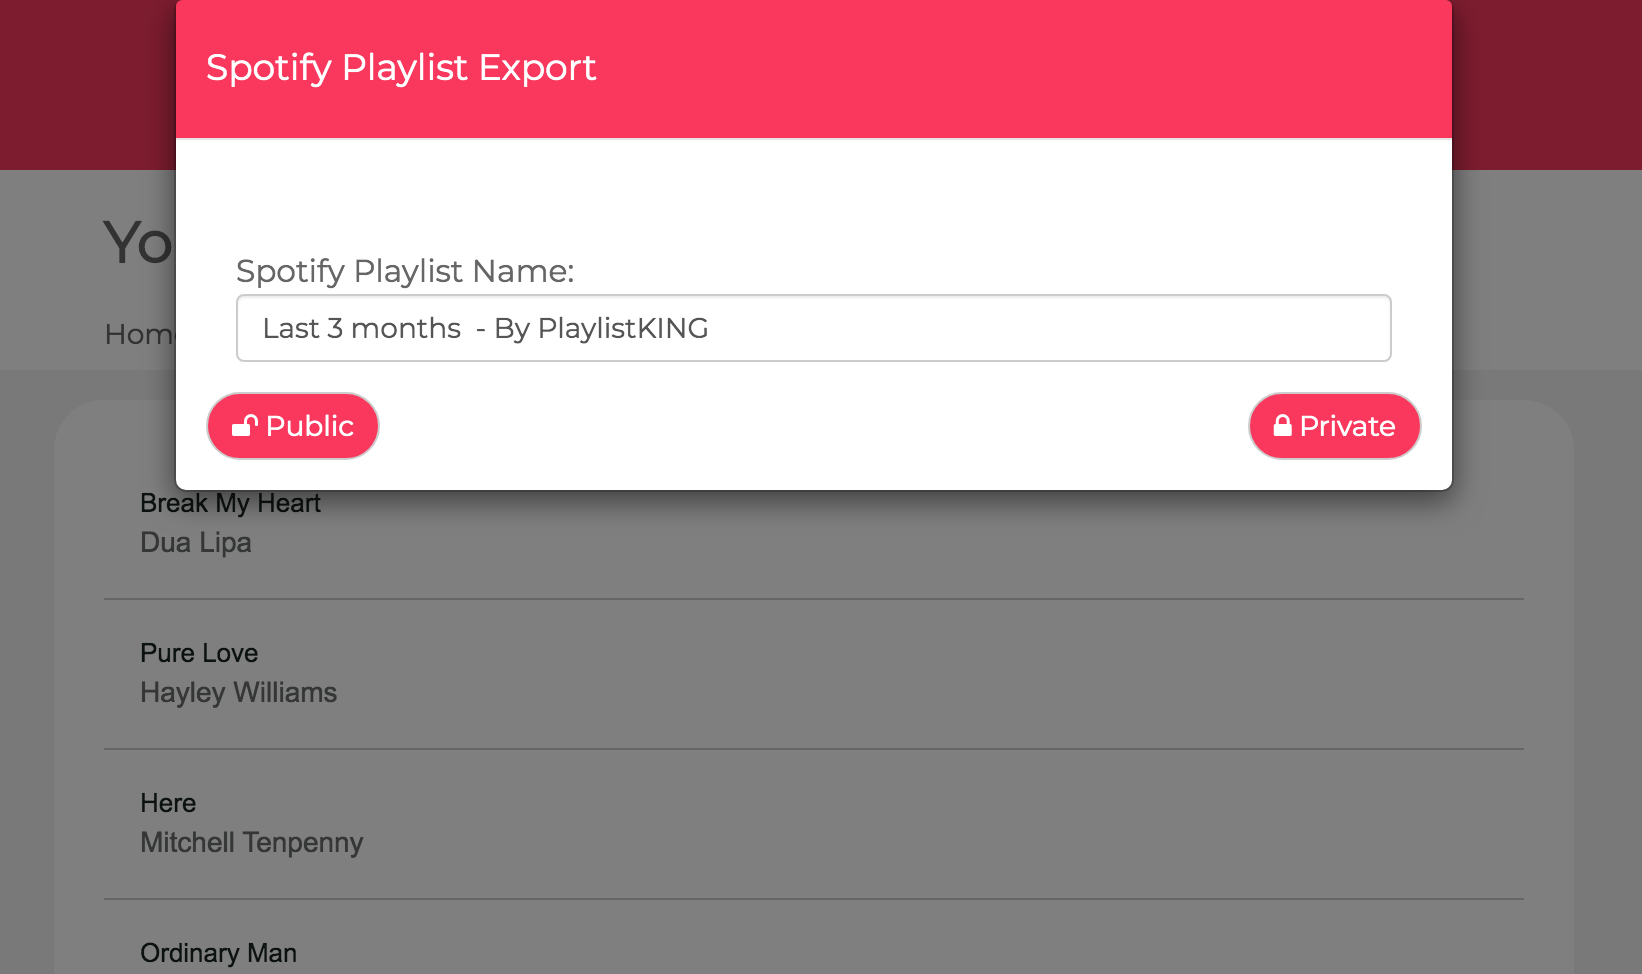
Task: Select "Private" to keep the playlist hidden
Action: click(x=1334, y=425)
